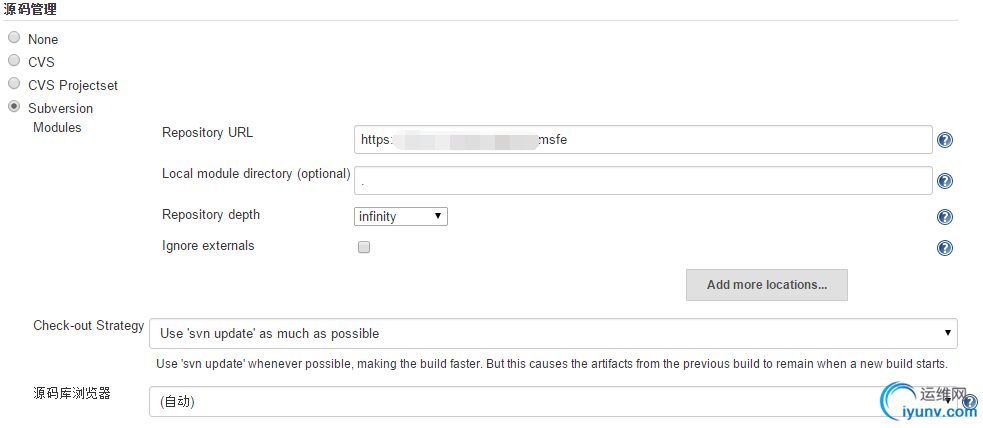Screen dimensions: 983x428
Task: Click into the Repository URL field
Action: coord(643,140)
